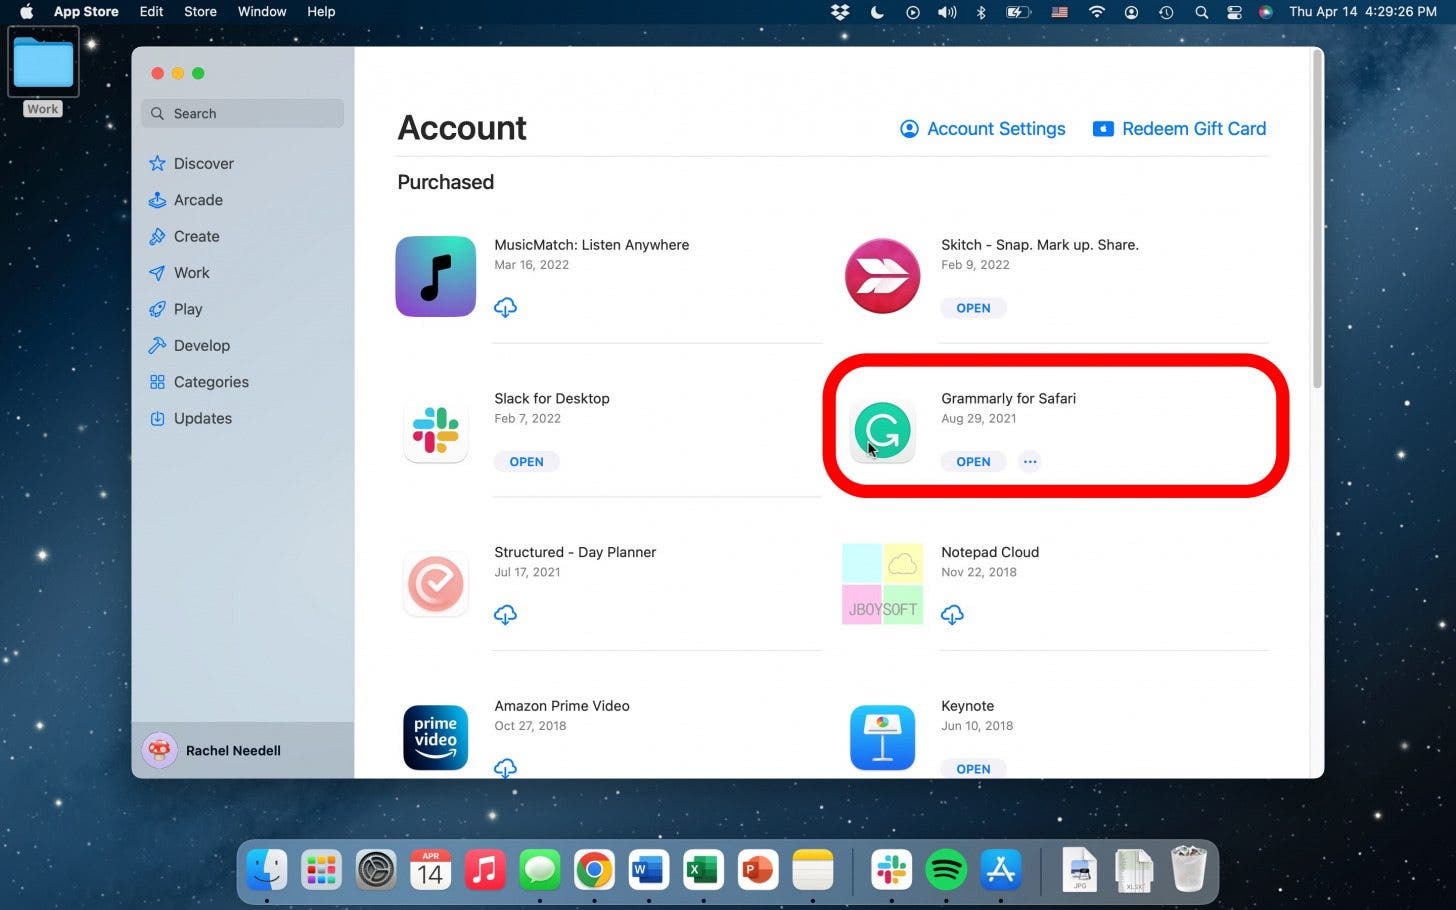The height and width of the screenshot is (910, 1456).
Task: Open the Apple menu
Action: click(x=27, y=12)
